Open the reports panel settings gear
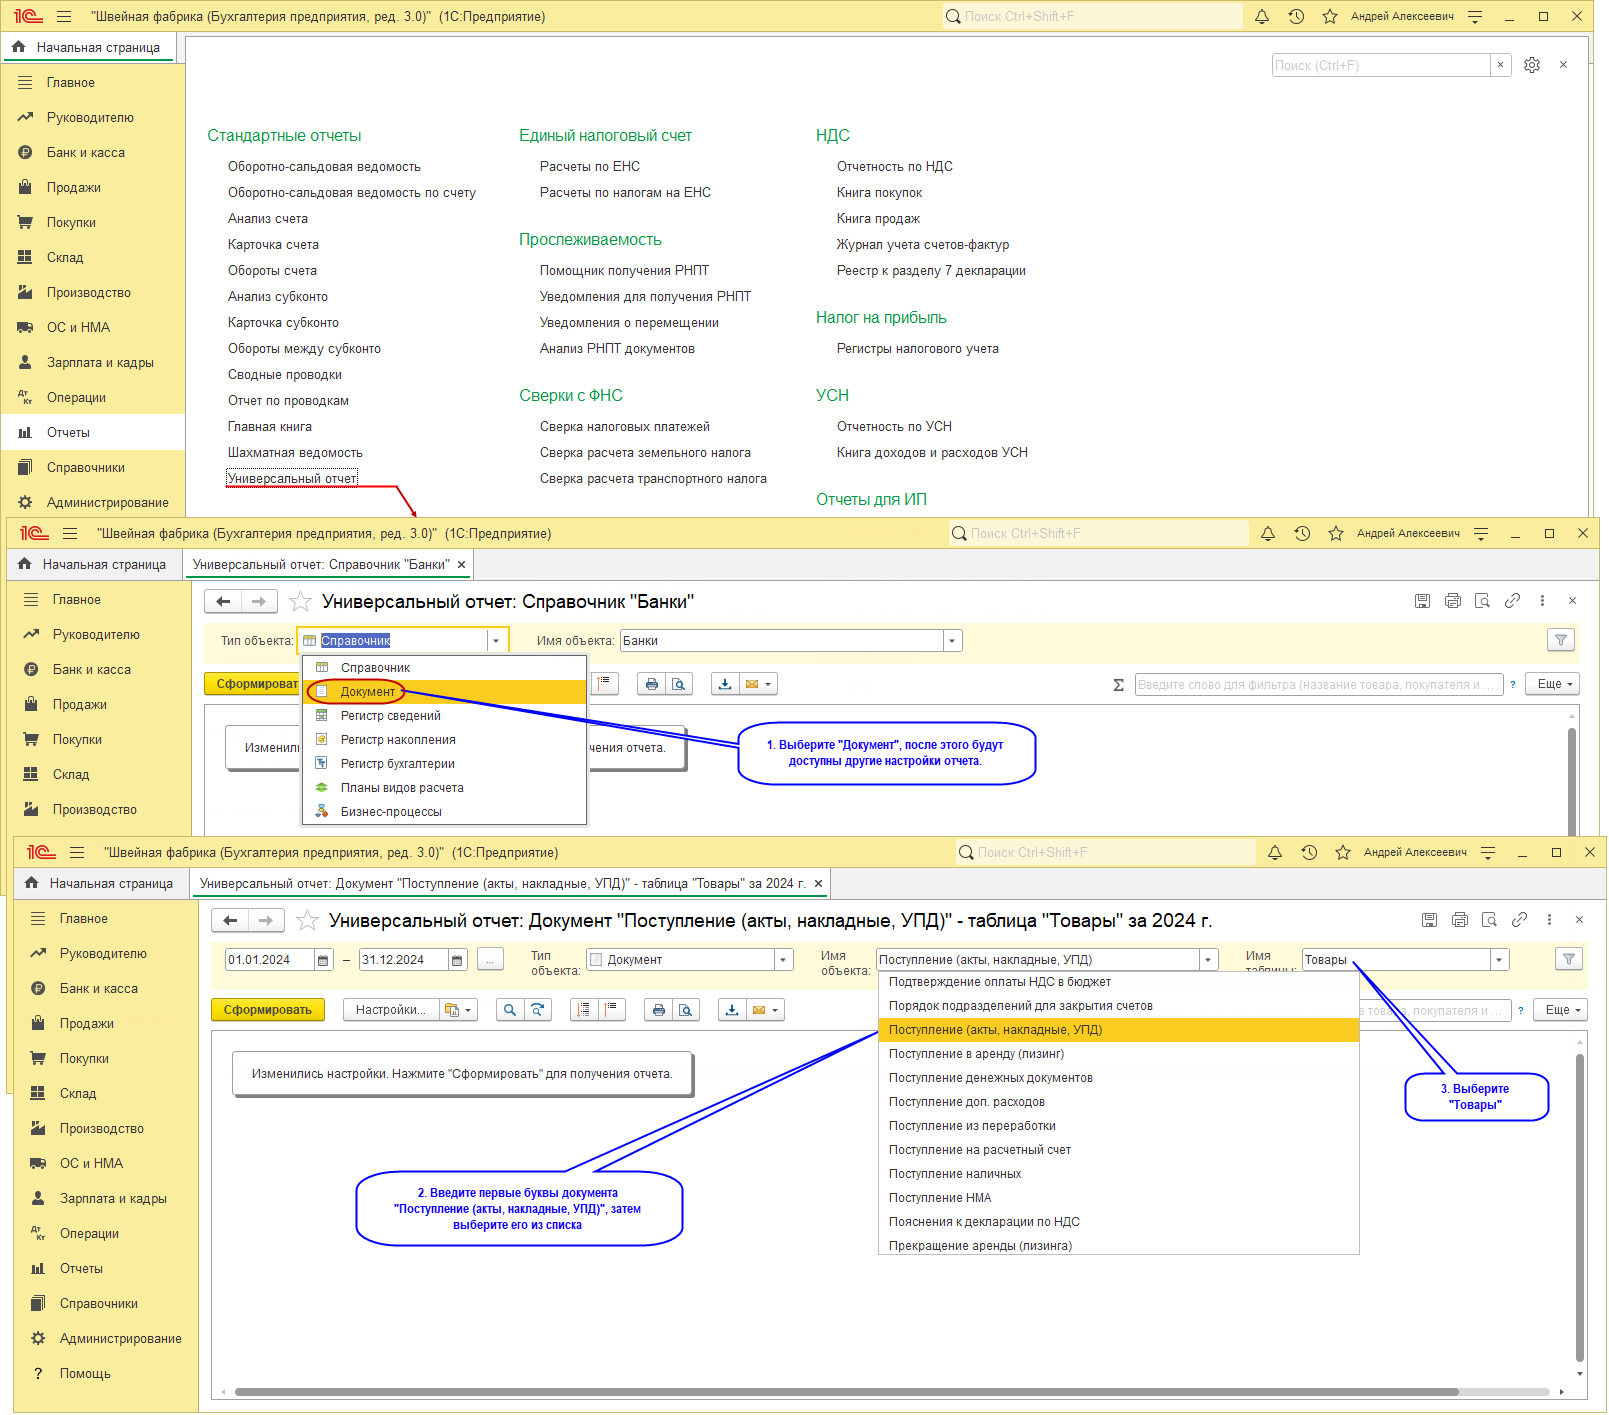 [1532, 65]
